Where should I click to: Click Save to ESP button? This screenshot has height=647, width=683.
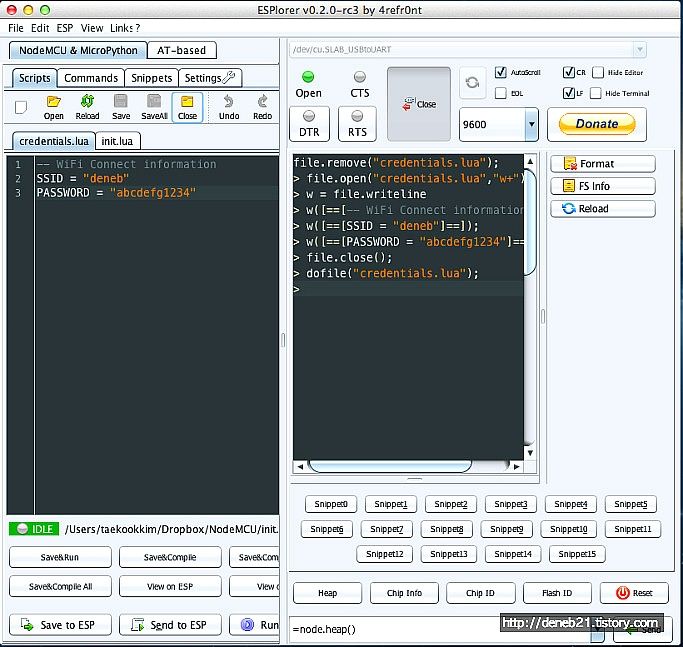[60, 625]
